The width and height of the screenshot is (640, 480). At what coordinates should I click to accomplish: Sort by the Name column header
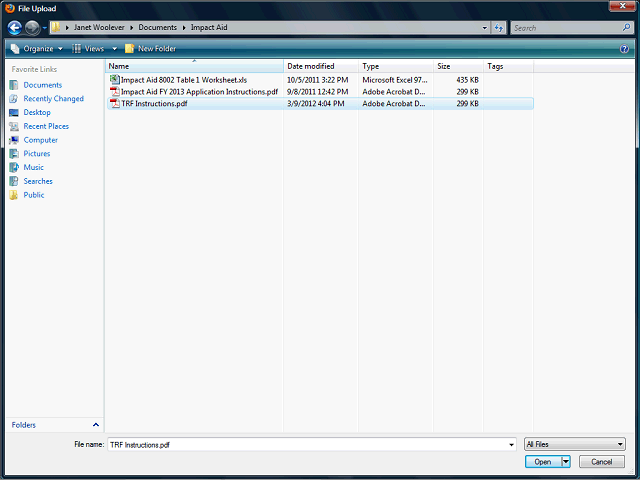tap(194, 66)
